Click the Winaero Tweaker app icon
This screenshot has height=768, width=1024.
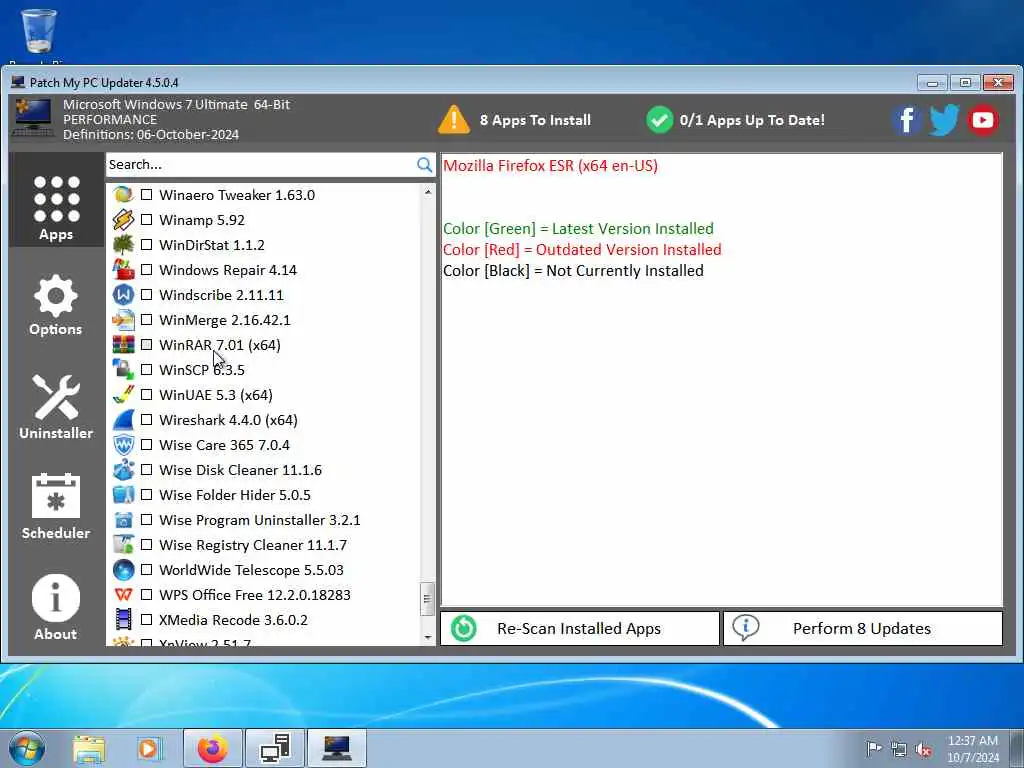point(123,195)
